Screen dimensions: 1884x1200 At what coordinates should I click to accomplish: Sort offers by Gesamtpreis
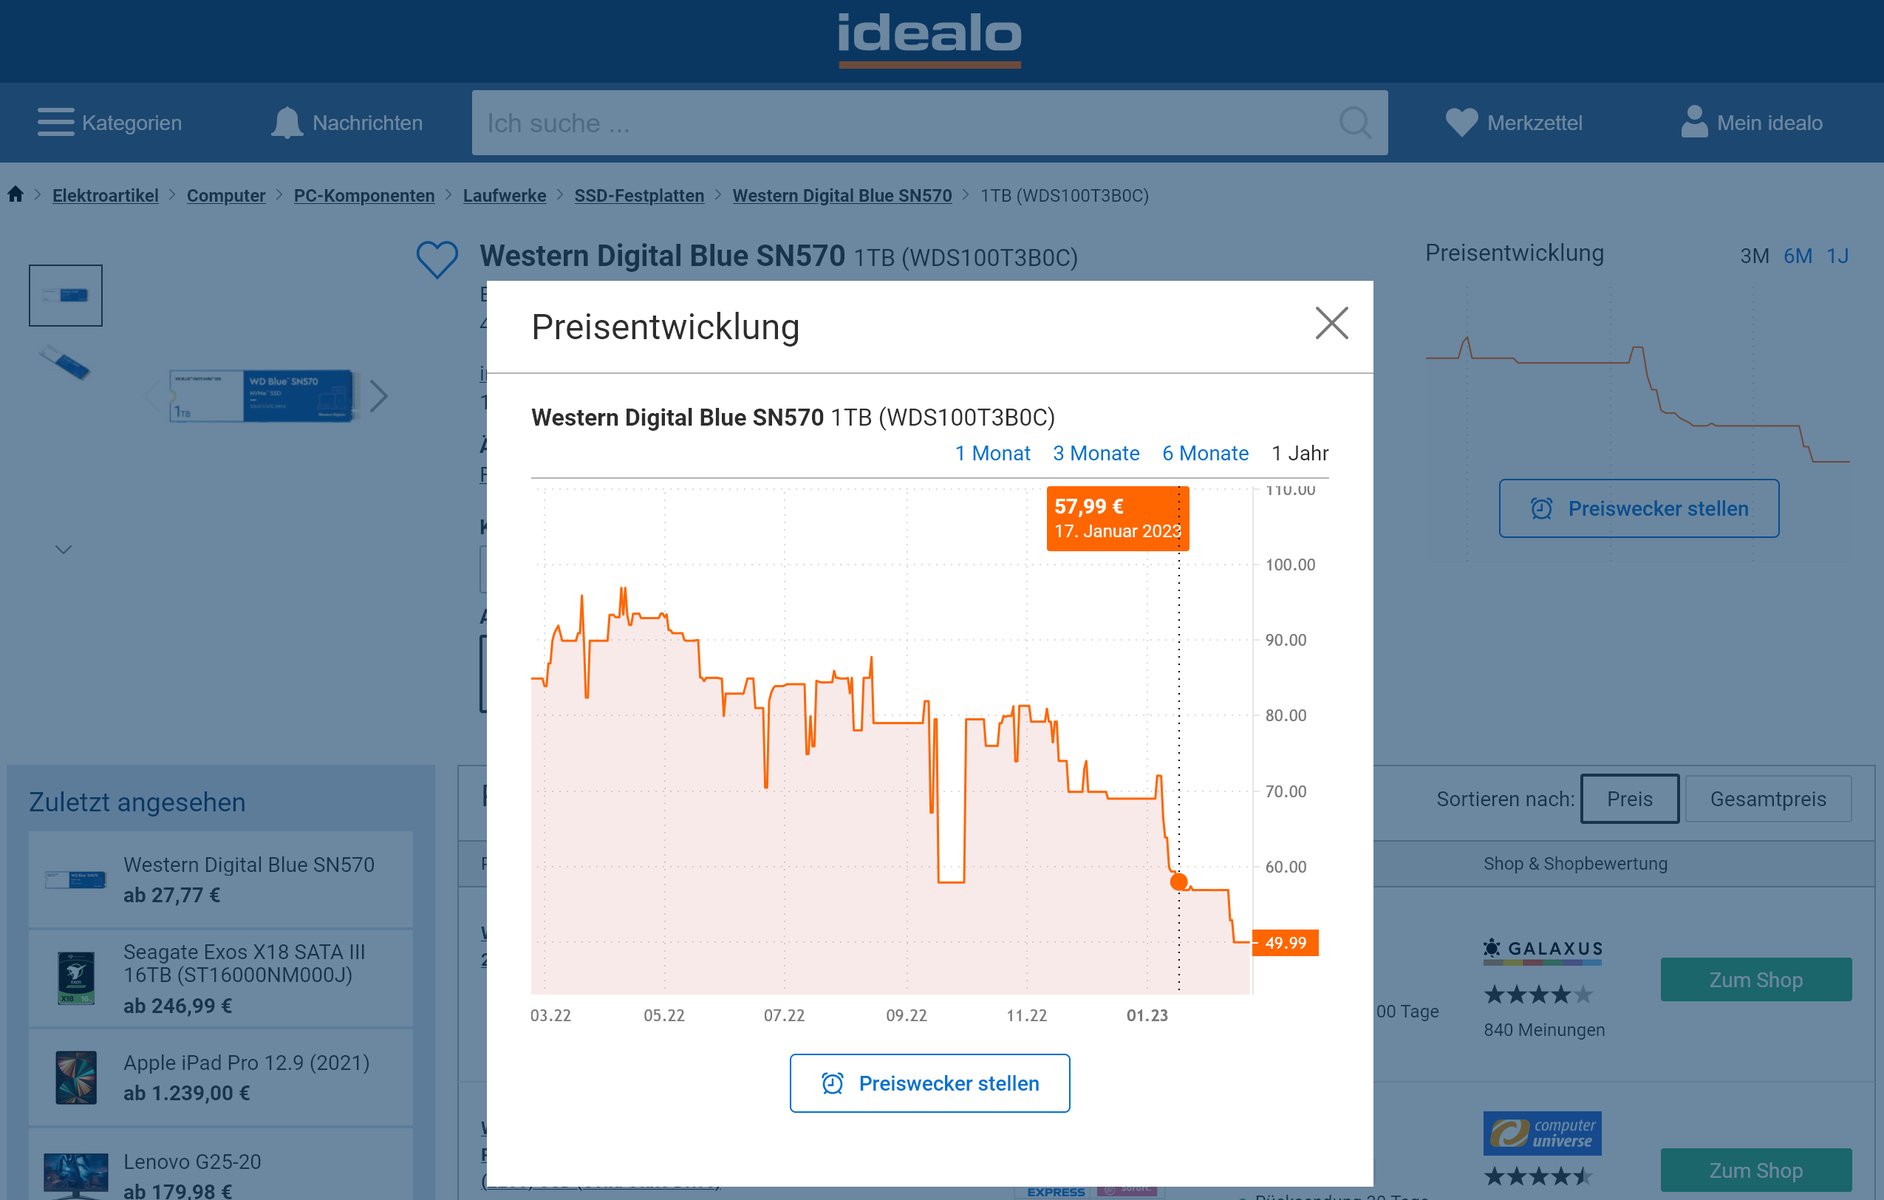coord(1767,799)
